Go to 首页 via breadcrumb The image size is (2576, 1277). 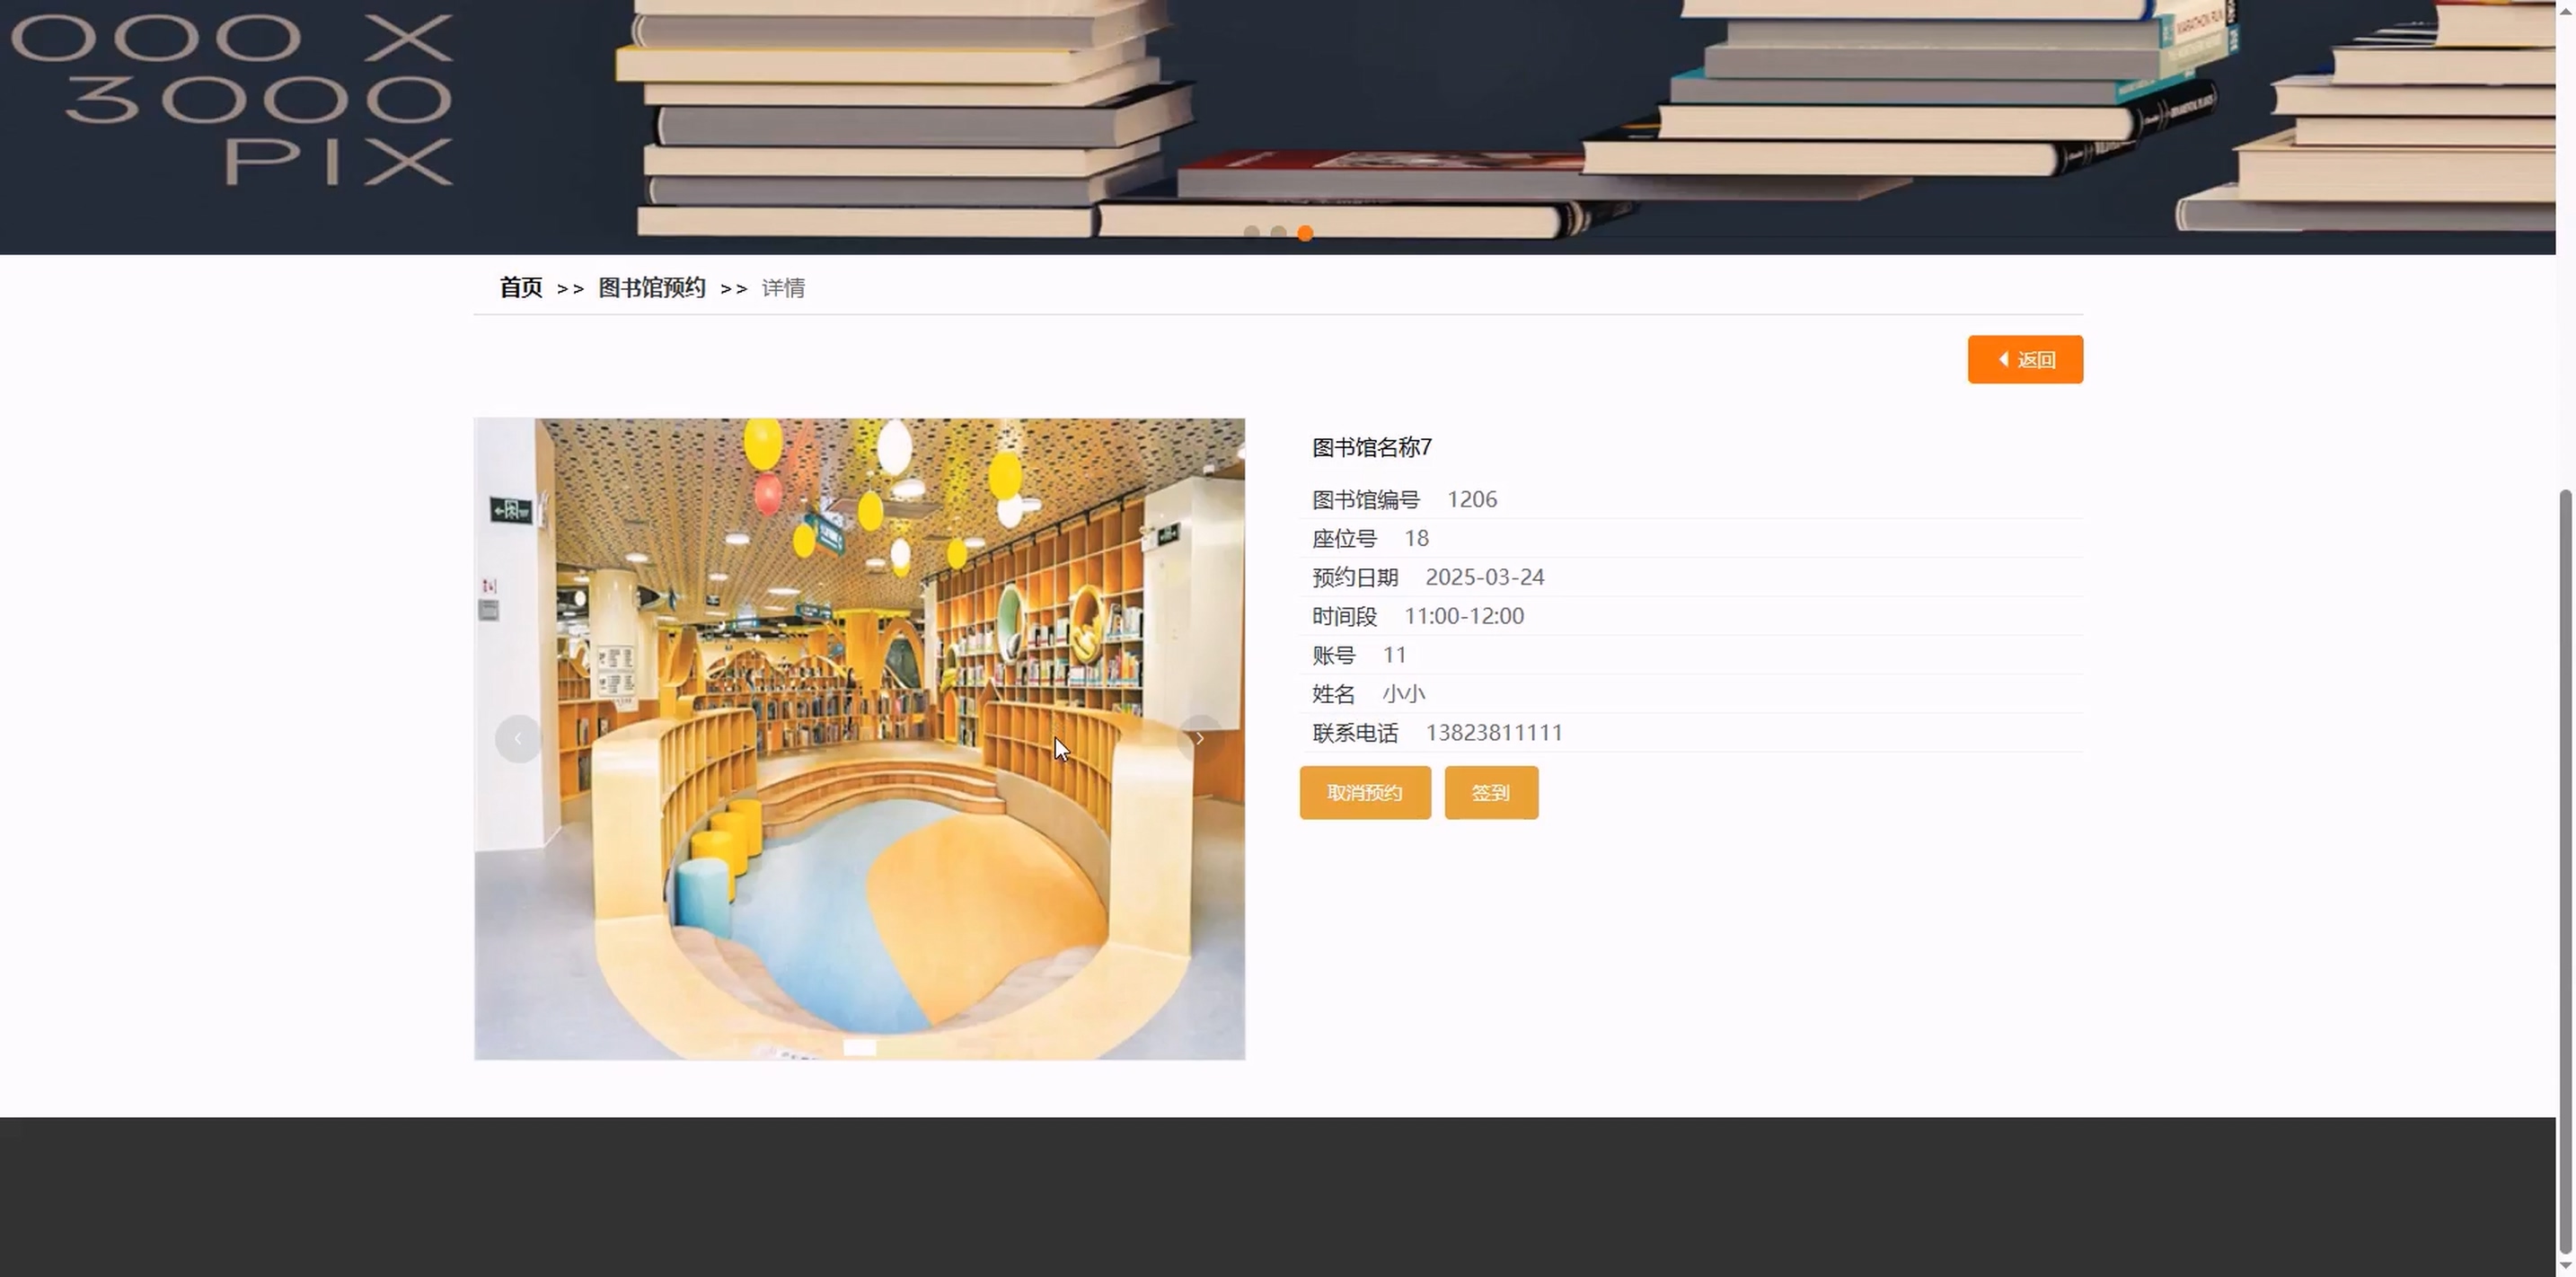(x=521, y=288)
